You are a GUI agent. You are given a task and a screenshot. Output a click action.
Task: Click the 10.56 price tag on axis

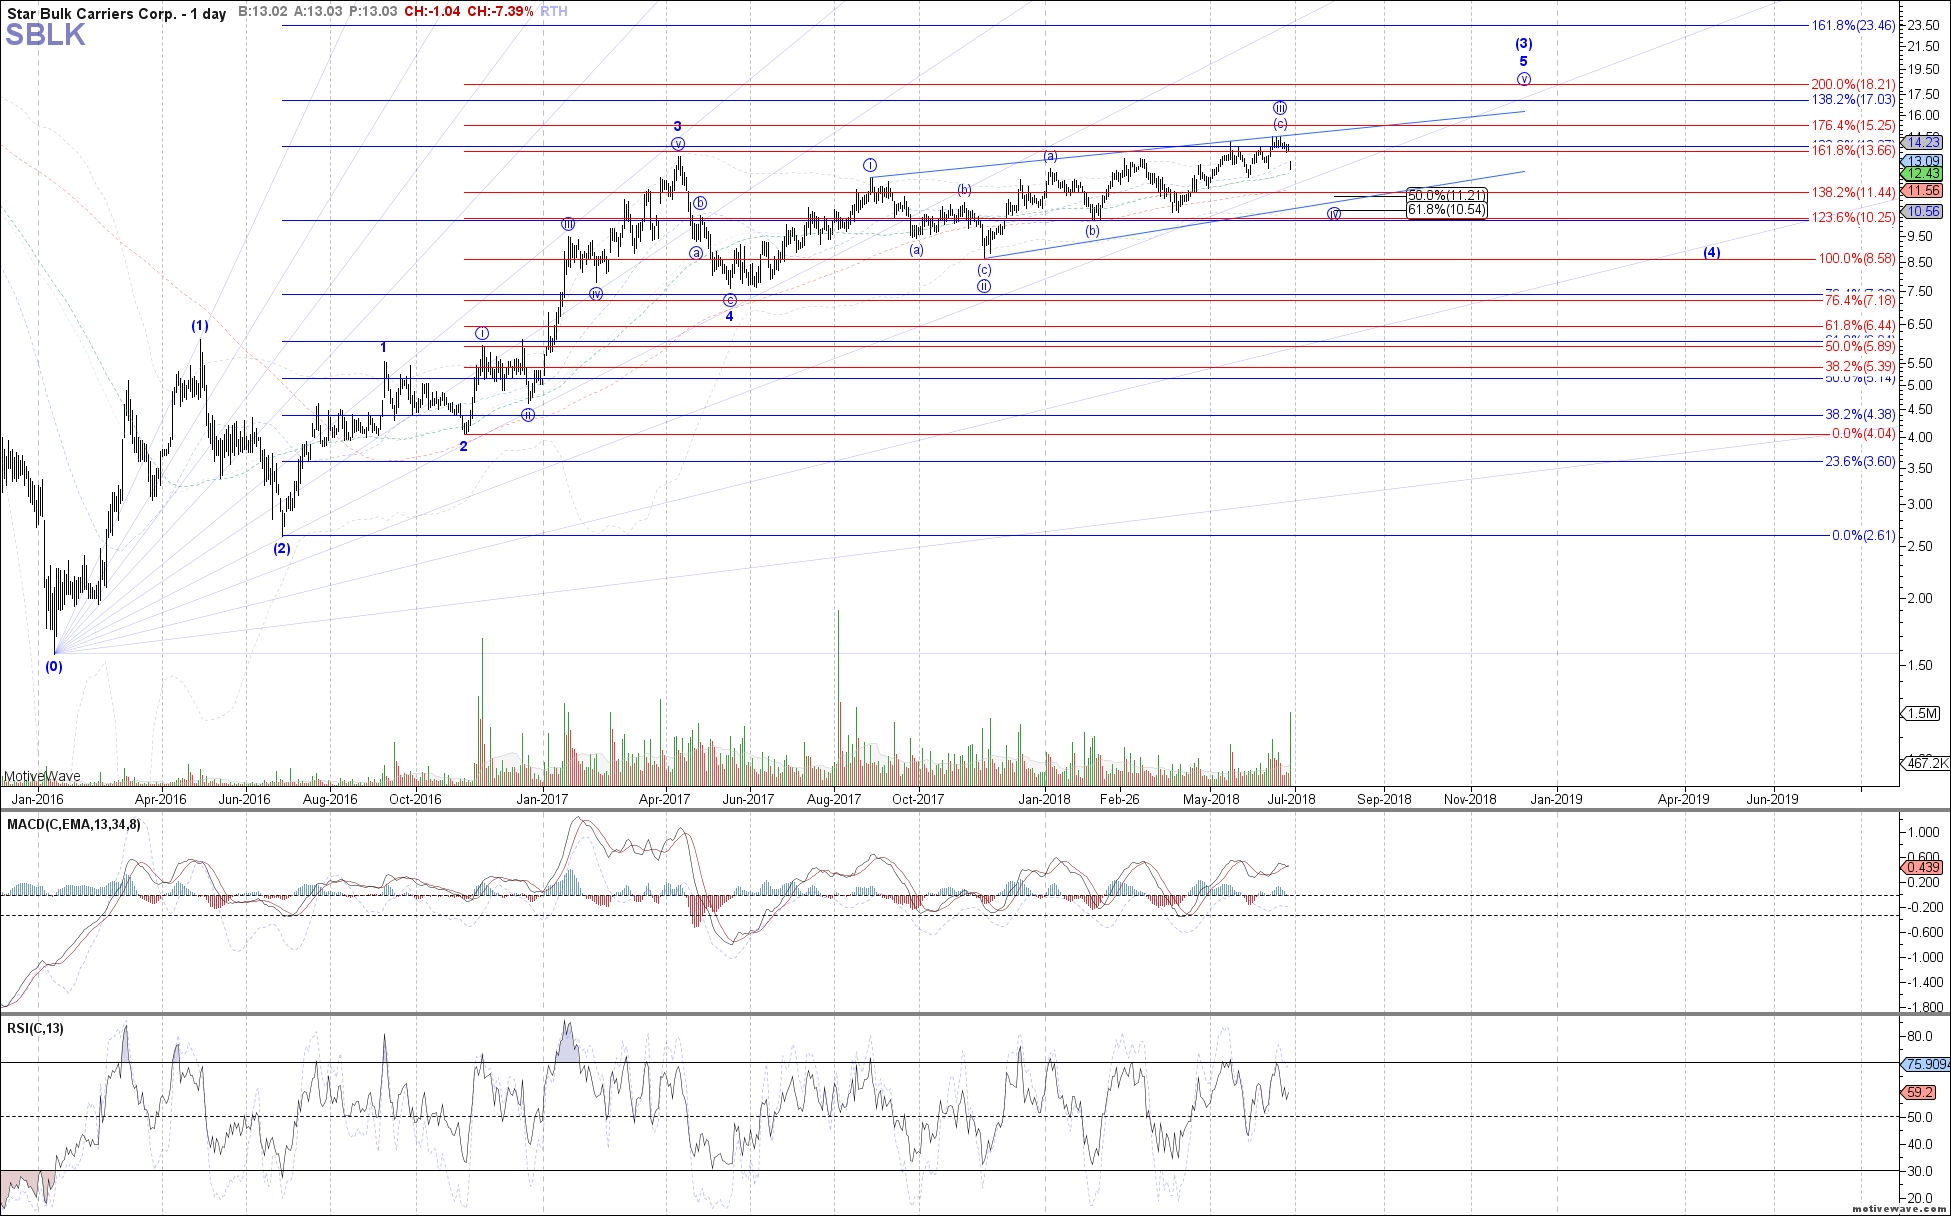click(1924, 211)
